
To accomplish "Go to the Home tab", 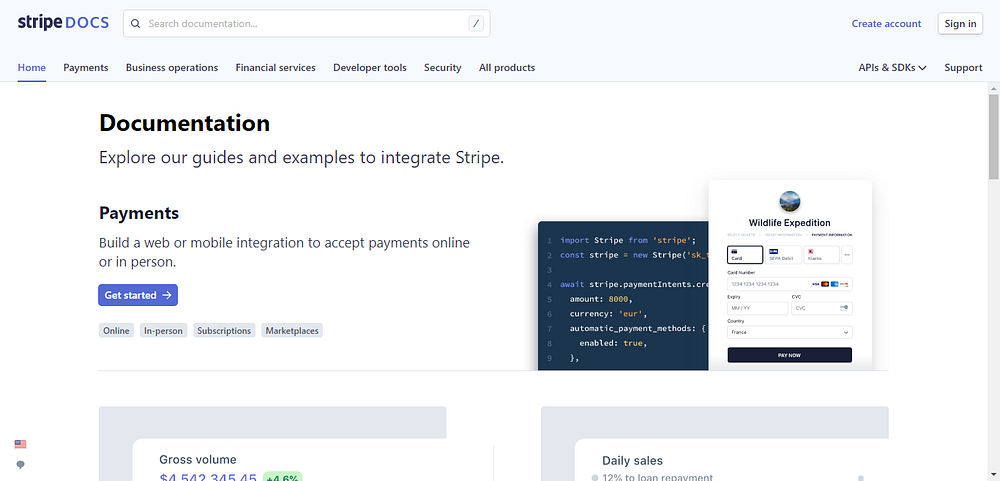I will point(31,68).
